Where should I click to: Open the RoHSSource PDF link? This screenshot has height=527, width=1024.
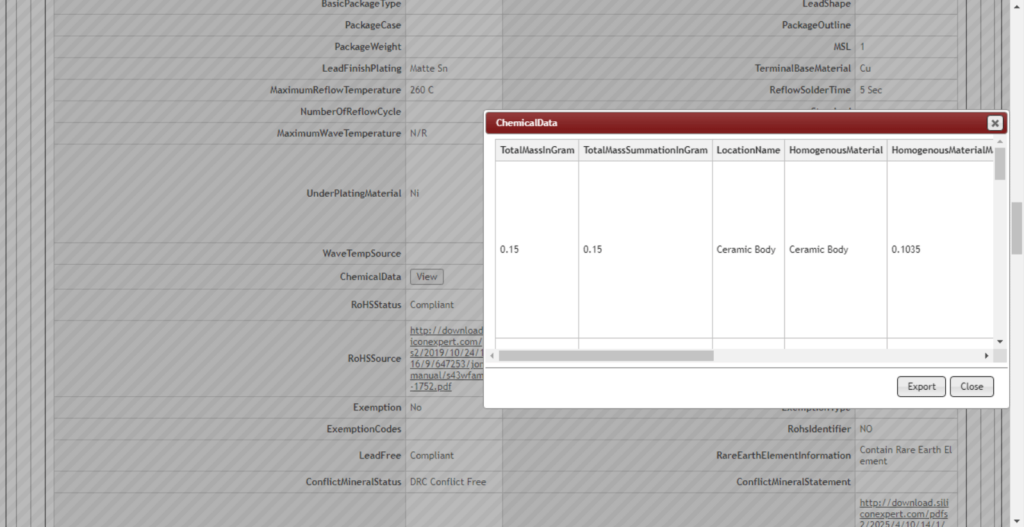point(447,359)
